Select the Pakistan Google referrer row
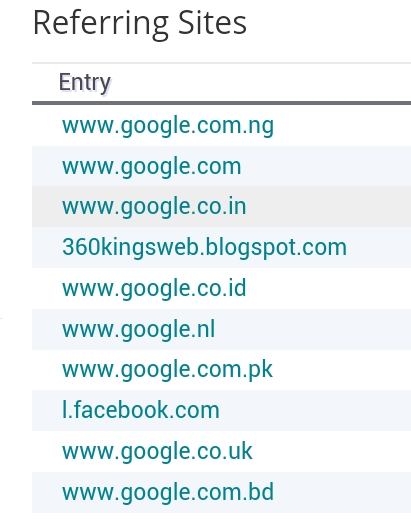This screenshot has width=411, height=527. 221,370
